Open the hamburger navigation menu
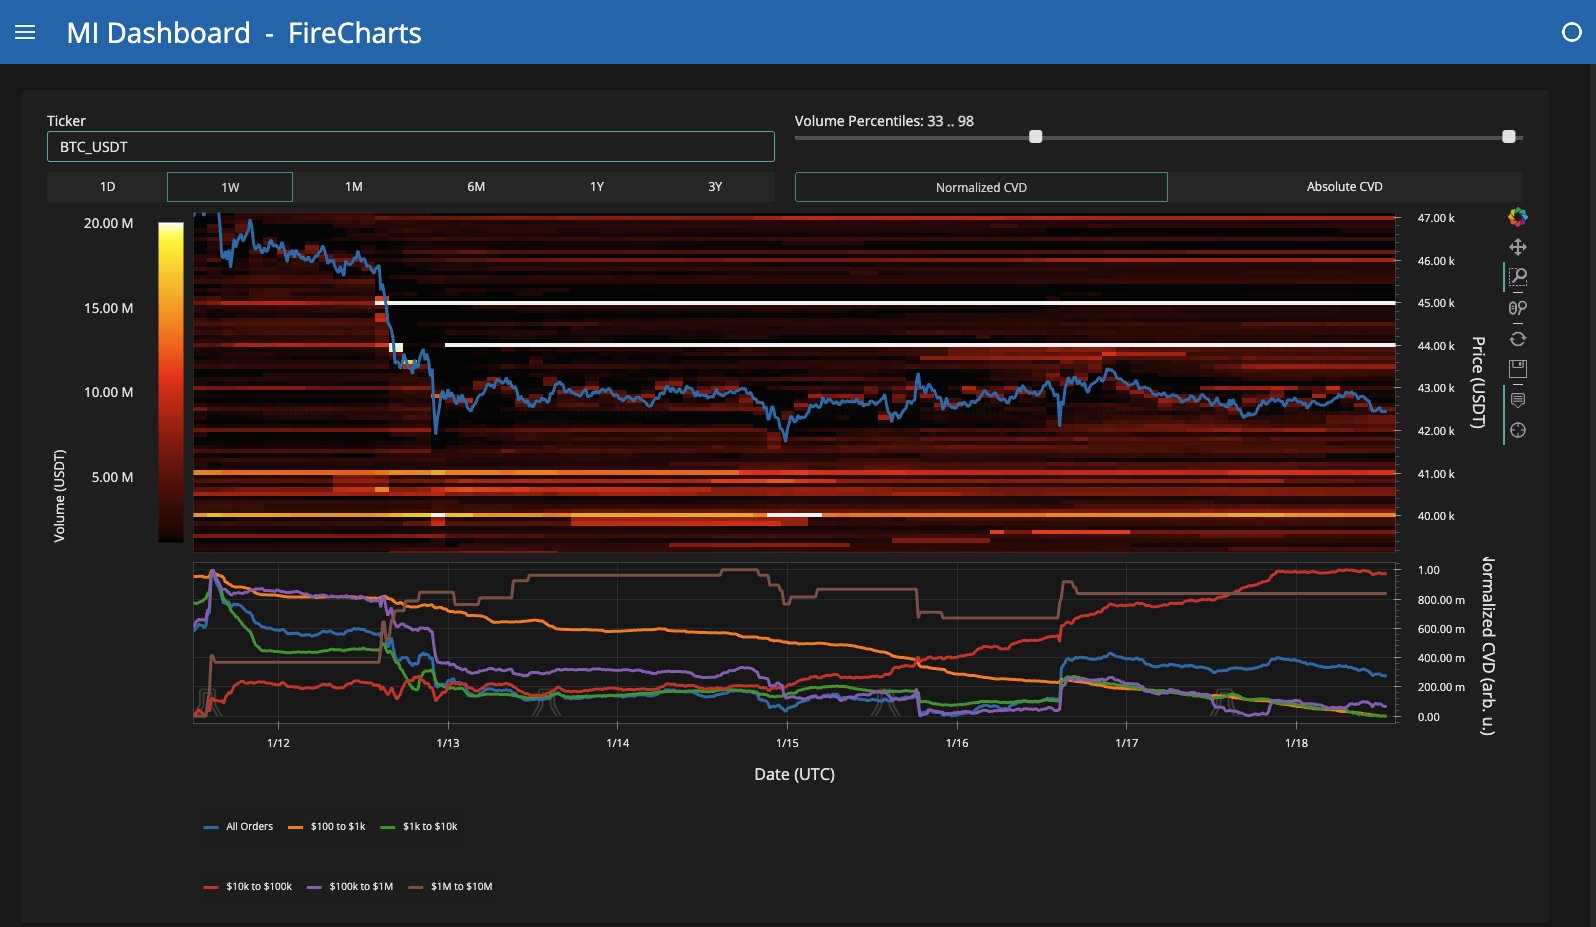Screen dimensions: 1596x927 pos(25,32)
